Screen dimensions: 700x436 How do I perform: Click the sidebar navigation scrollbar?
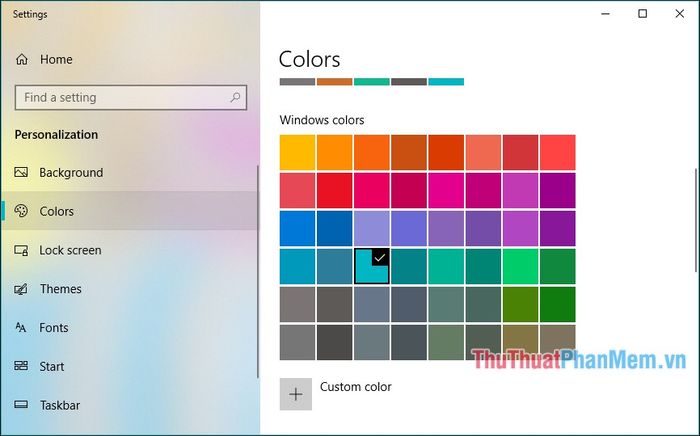click(x=258, y=272)
